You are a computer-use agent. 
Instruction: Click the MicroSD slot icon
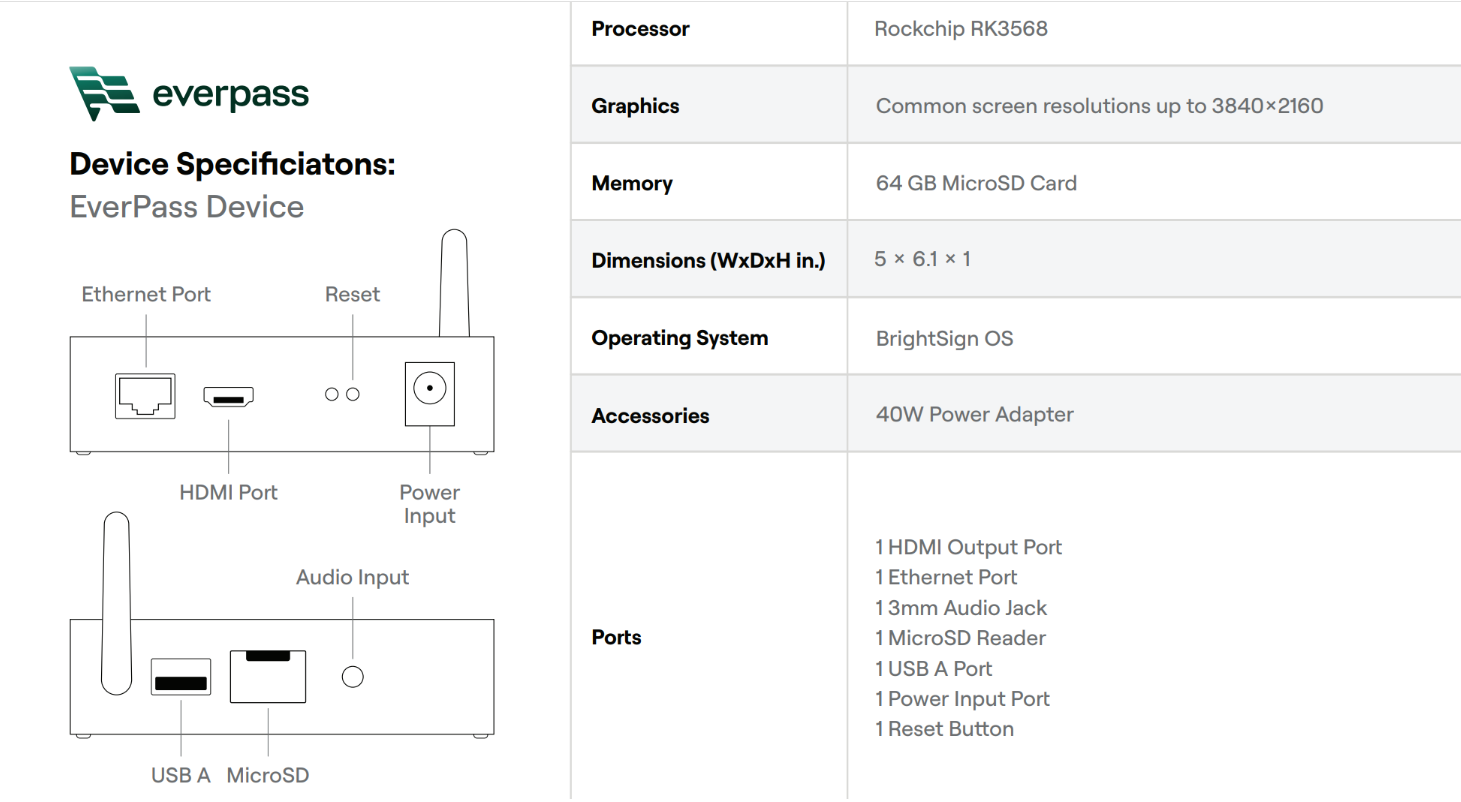point(268,676)
